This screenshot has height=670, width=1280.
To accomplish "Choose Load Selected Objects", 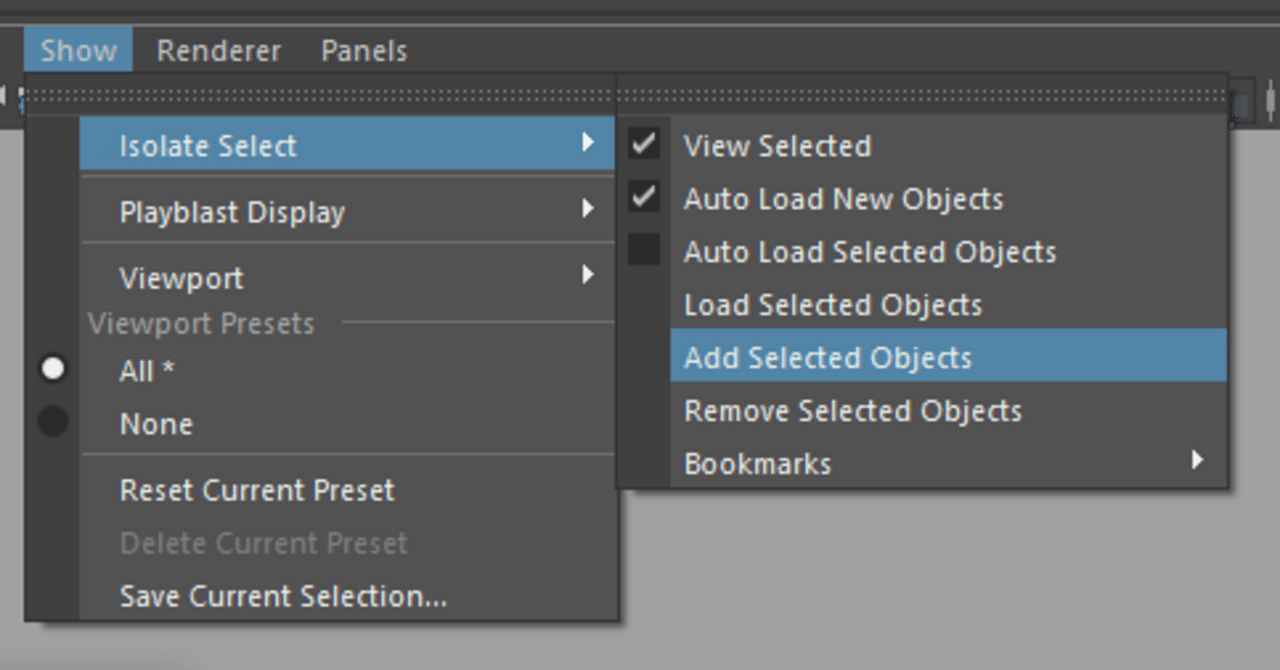I will pyautogui.click(x=832, y=305).
